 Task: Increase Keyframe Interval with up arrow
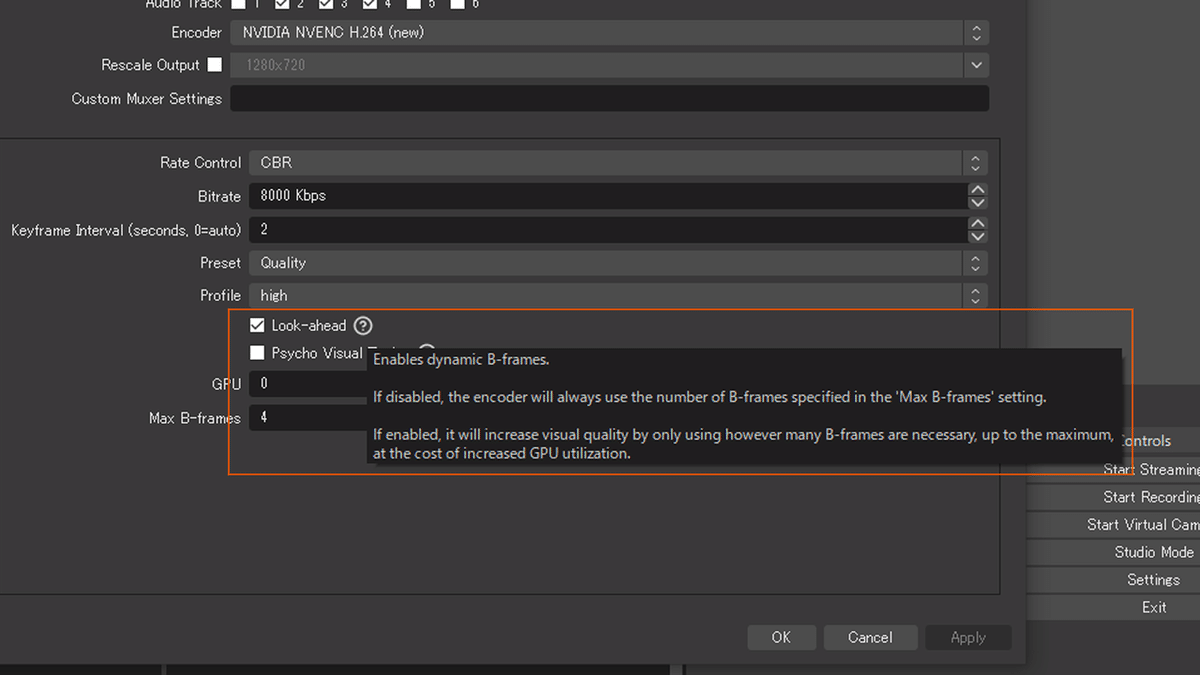pyautogui.click(x=978, y=224)
